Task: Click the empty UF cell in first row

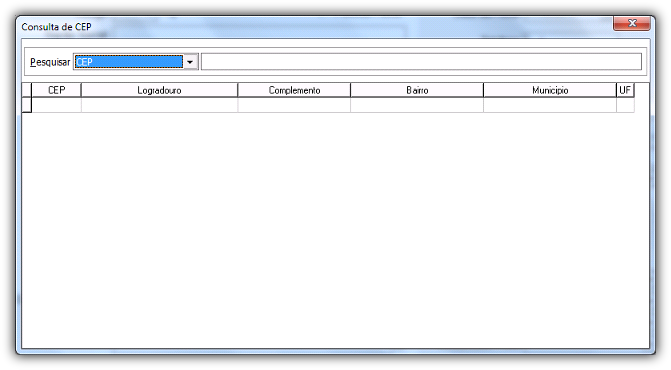Action: pyautogui.click(x=625, y=105)
